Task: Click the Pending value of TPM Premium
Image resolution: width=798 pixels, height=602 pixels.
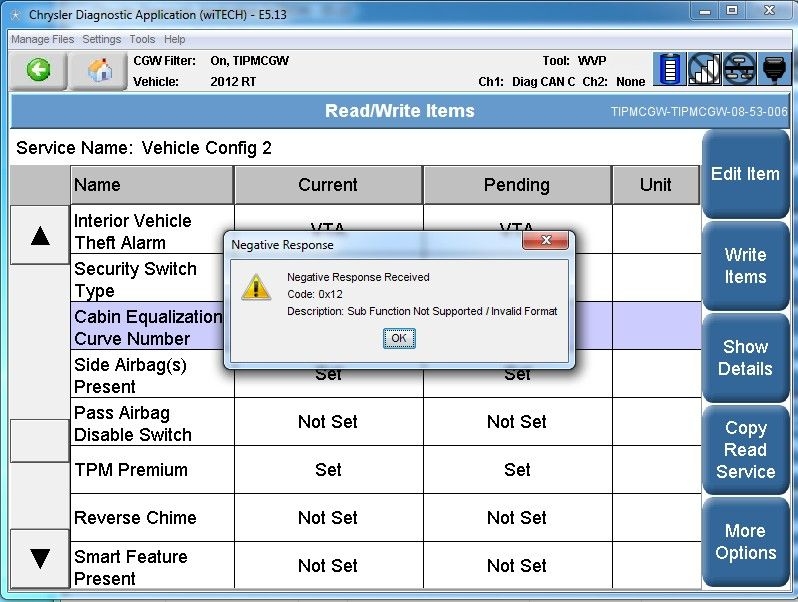Action: click(x=517, y=470)
